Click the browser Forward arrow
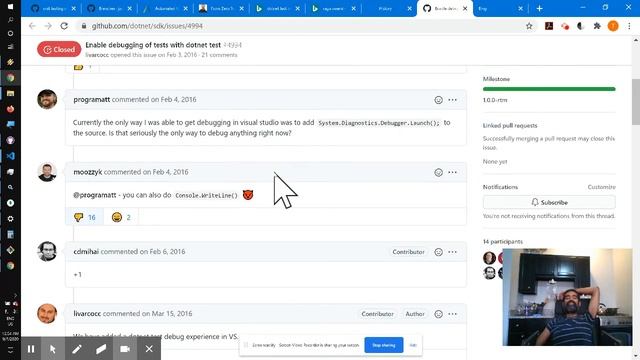 tap(48, 26)
